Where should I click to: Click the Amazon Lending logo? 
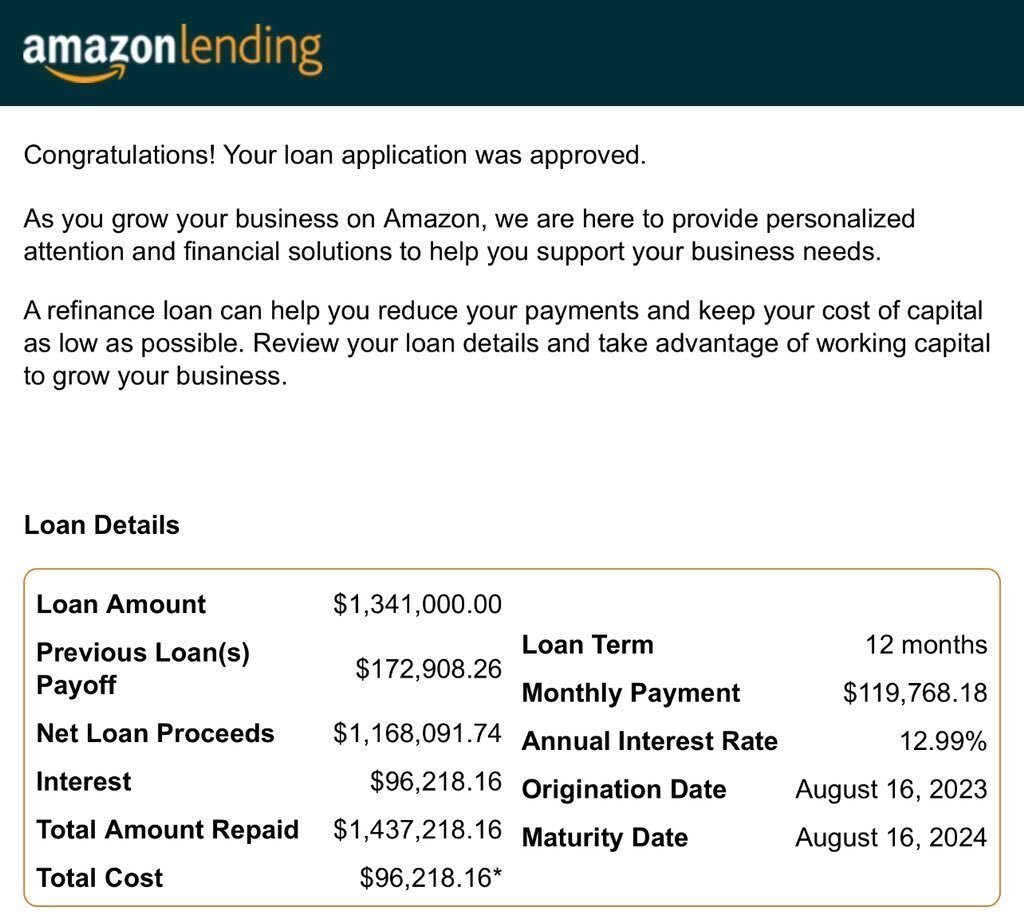(x=172, y=52)
